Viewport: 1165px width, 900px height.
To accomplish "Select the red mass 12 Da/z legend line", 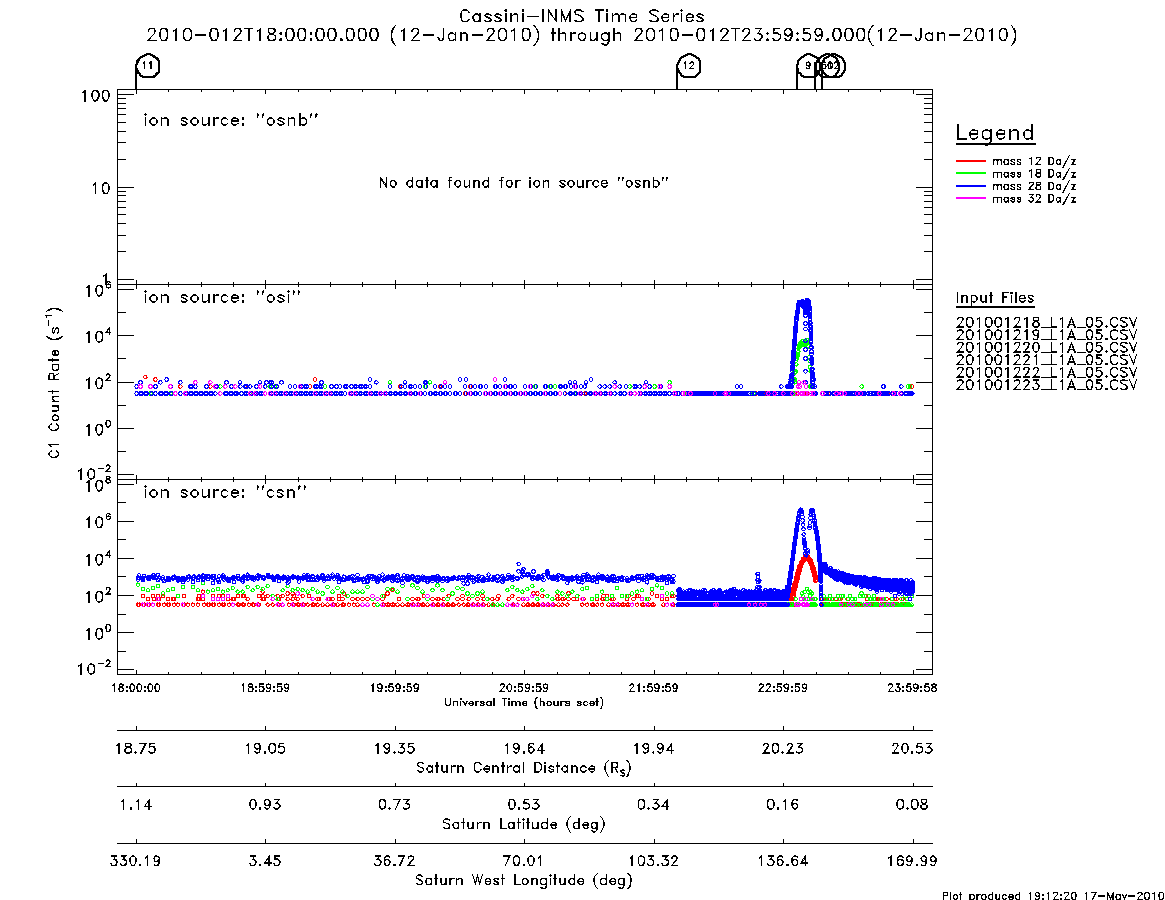I will pyautogui.click(x=970, y=161).
